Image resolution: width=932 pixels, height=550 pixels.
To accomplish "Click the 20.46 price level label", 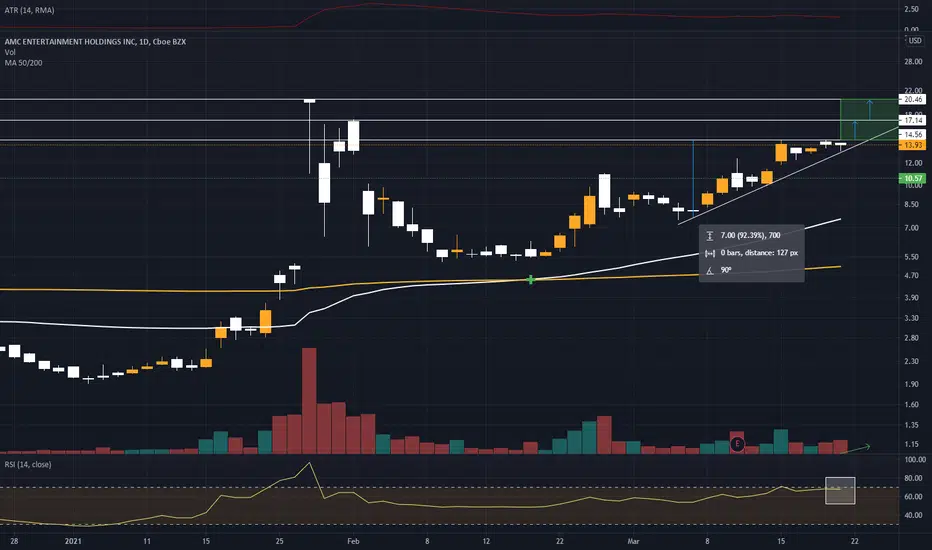I will tap(912, 99).
